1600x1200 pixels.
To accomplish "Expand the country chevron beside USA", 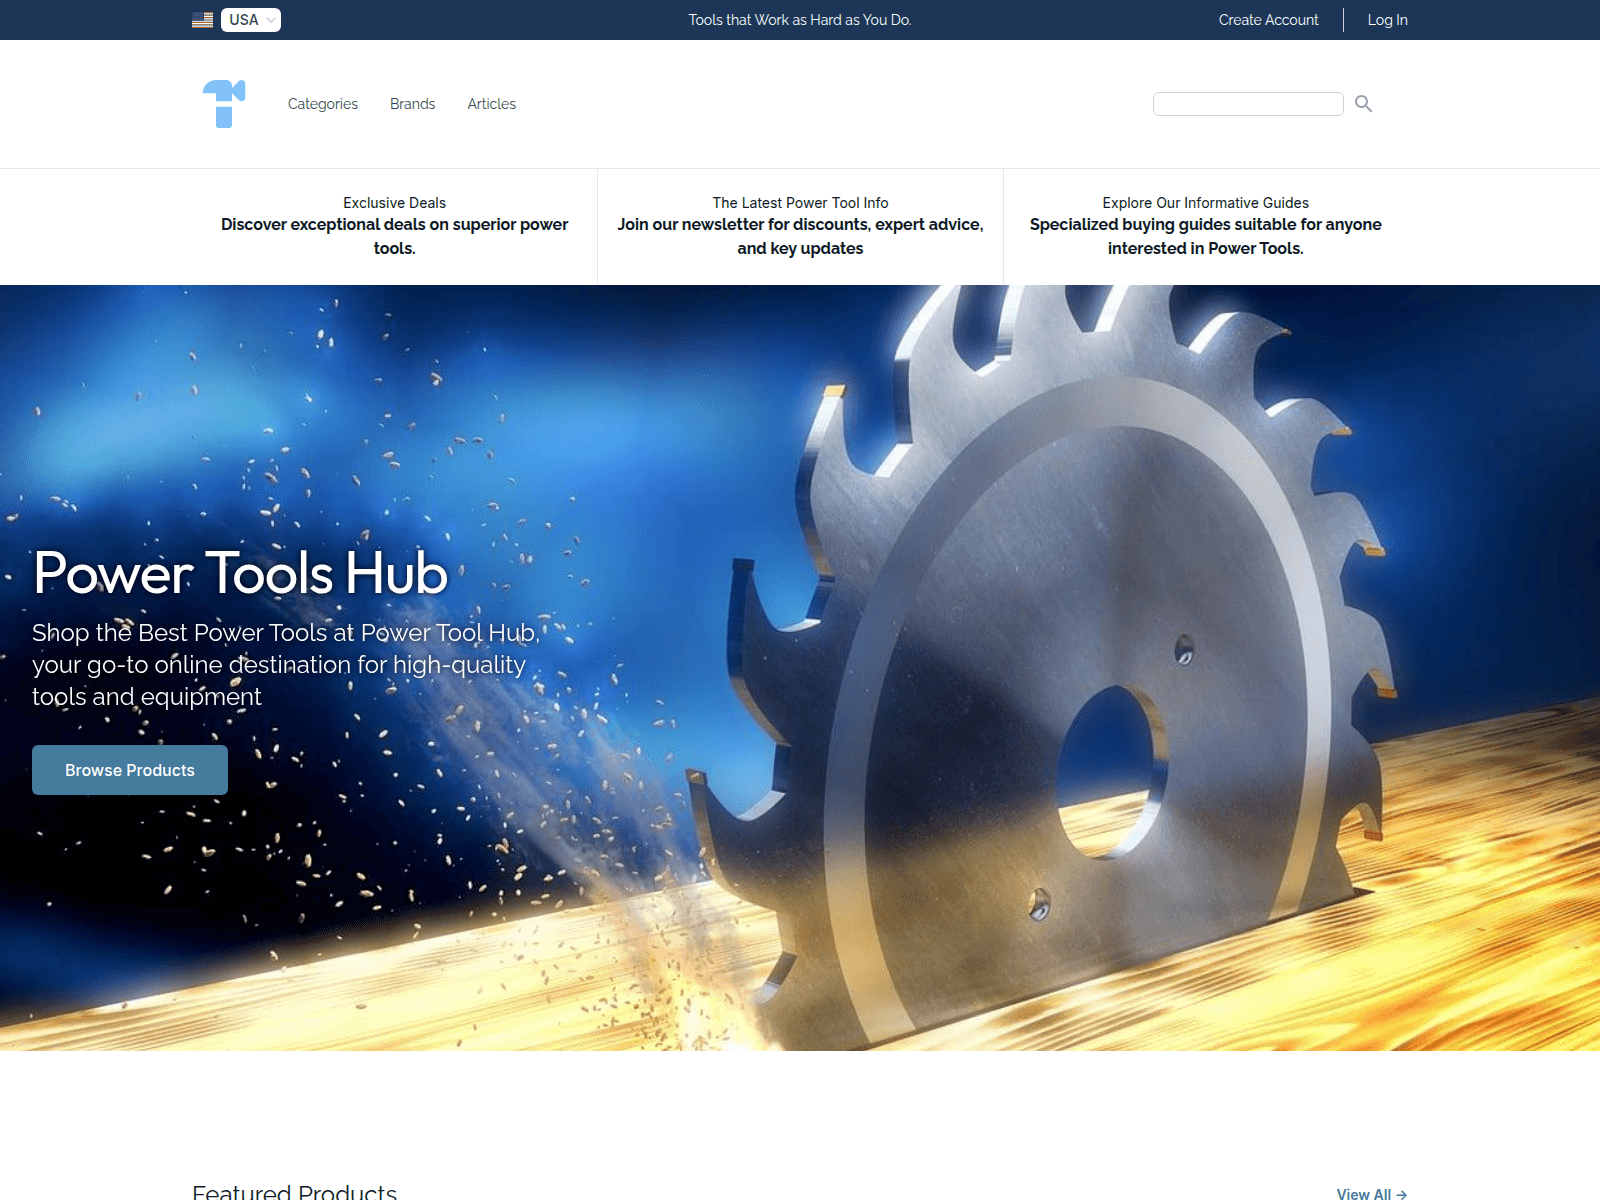I will point(270,19).
